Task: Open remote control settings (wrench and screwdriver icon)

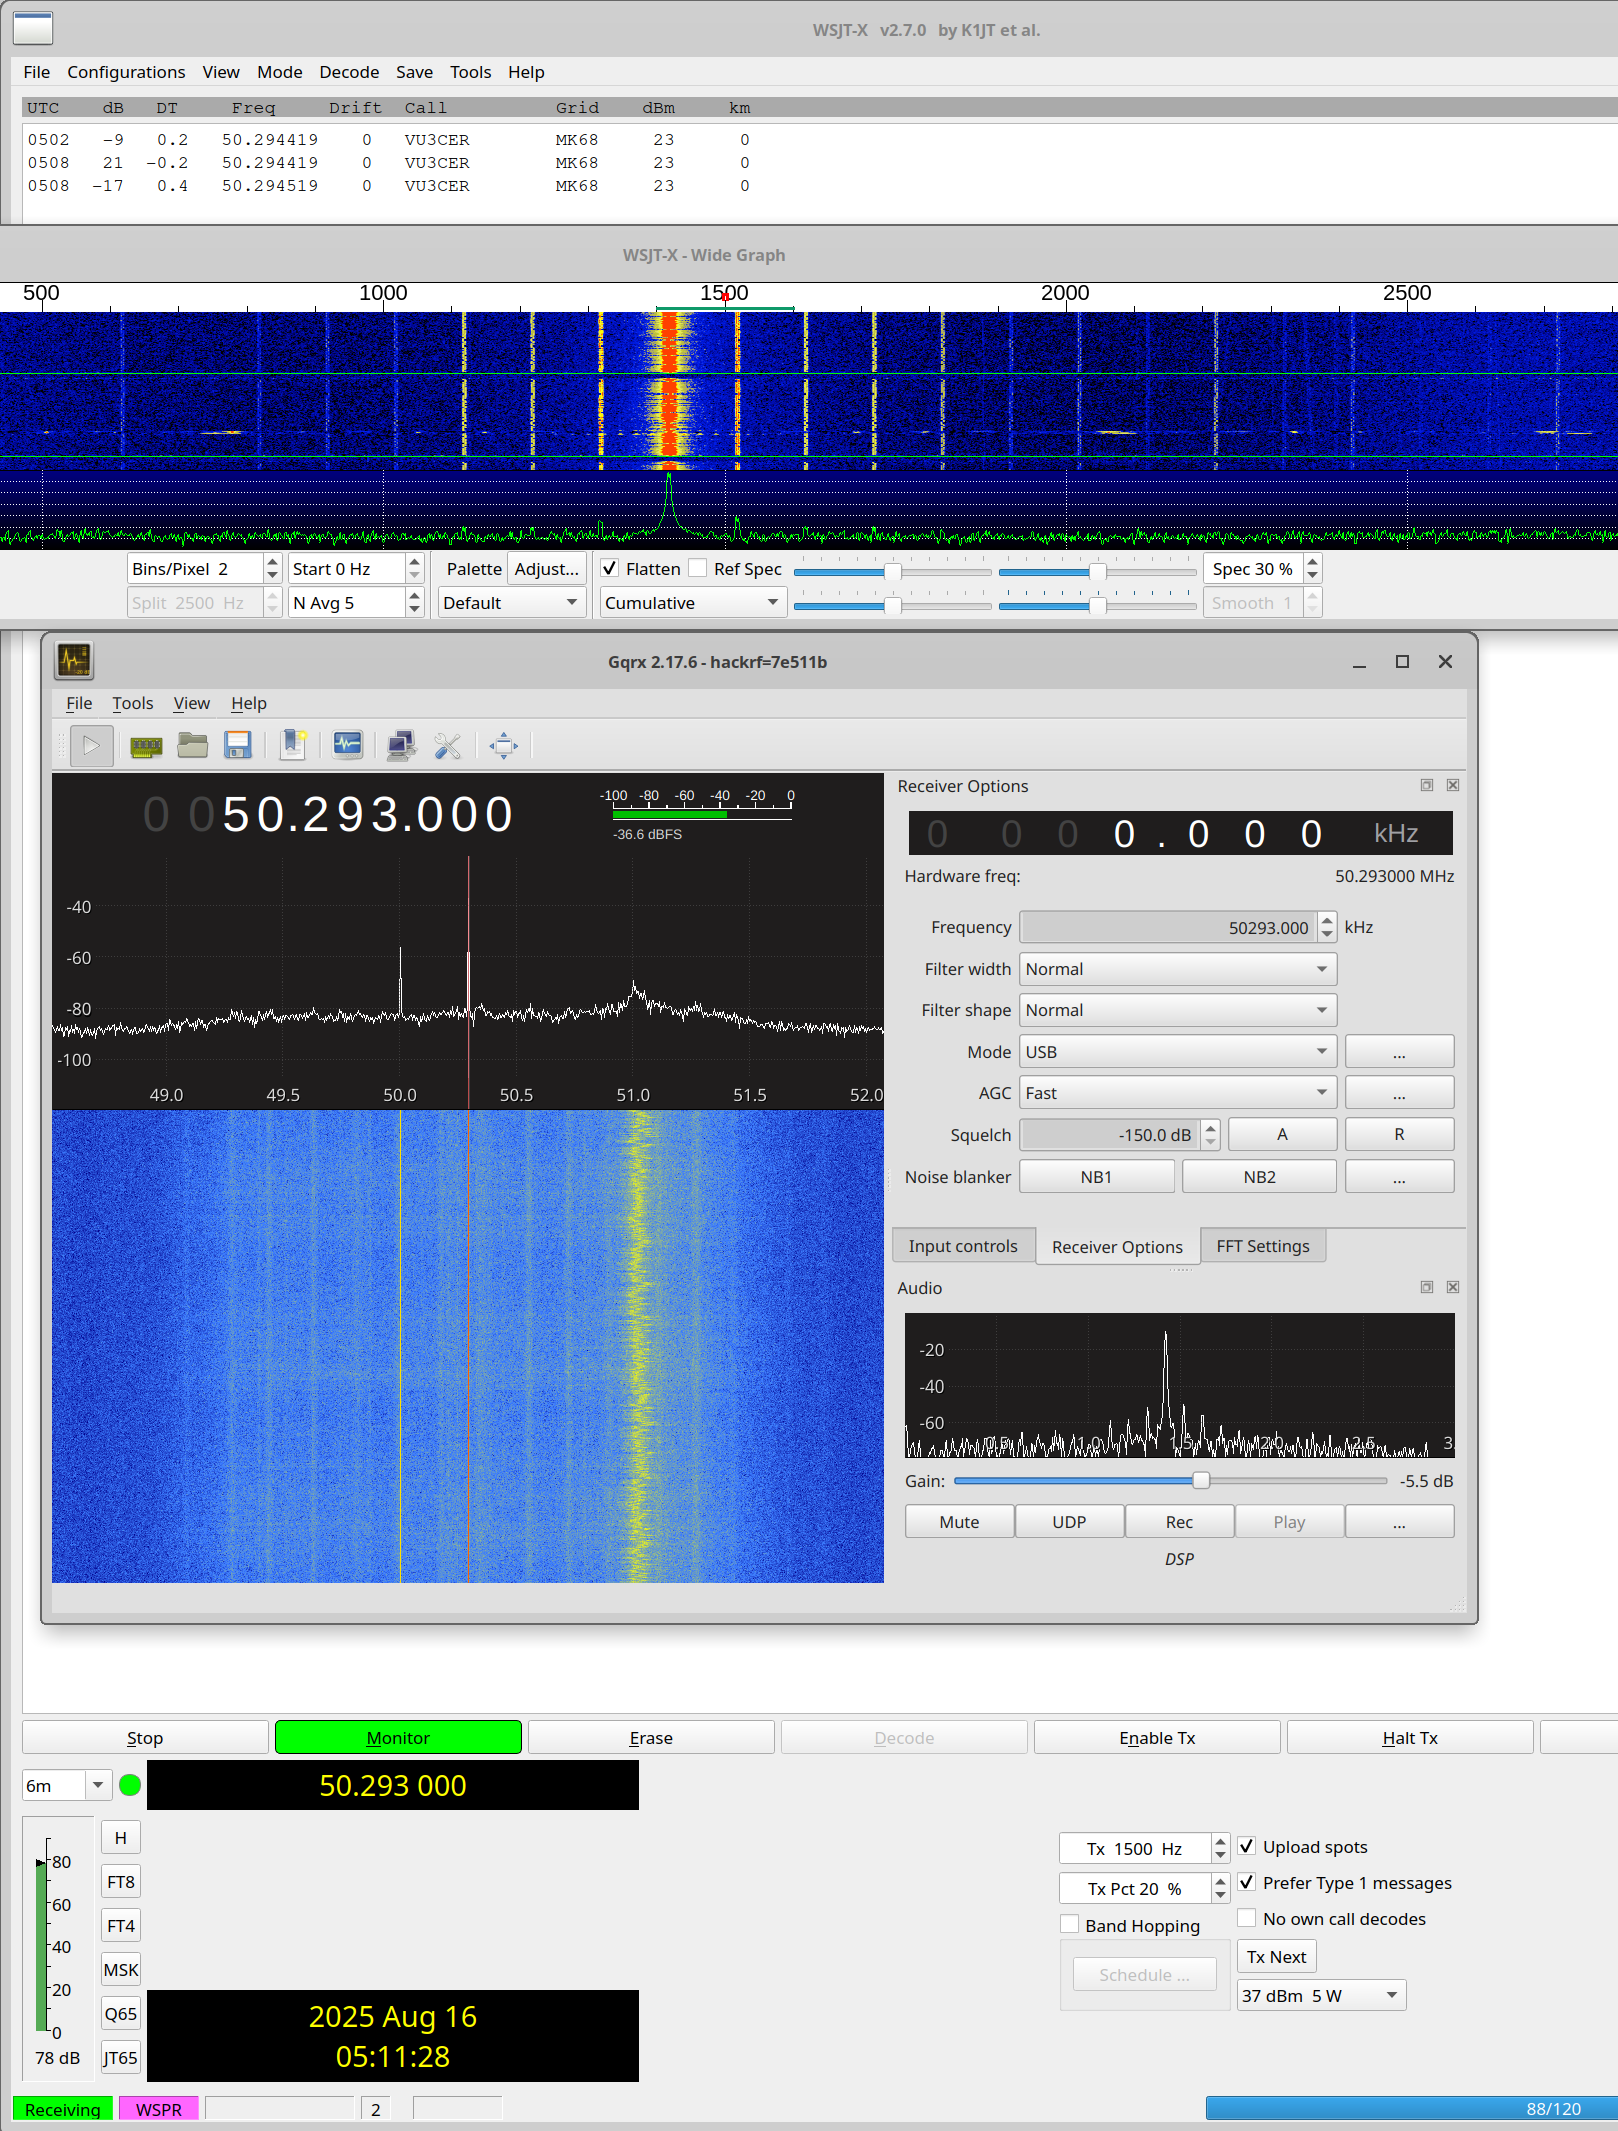Action: click(x=447, y=745)
